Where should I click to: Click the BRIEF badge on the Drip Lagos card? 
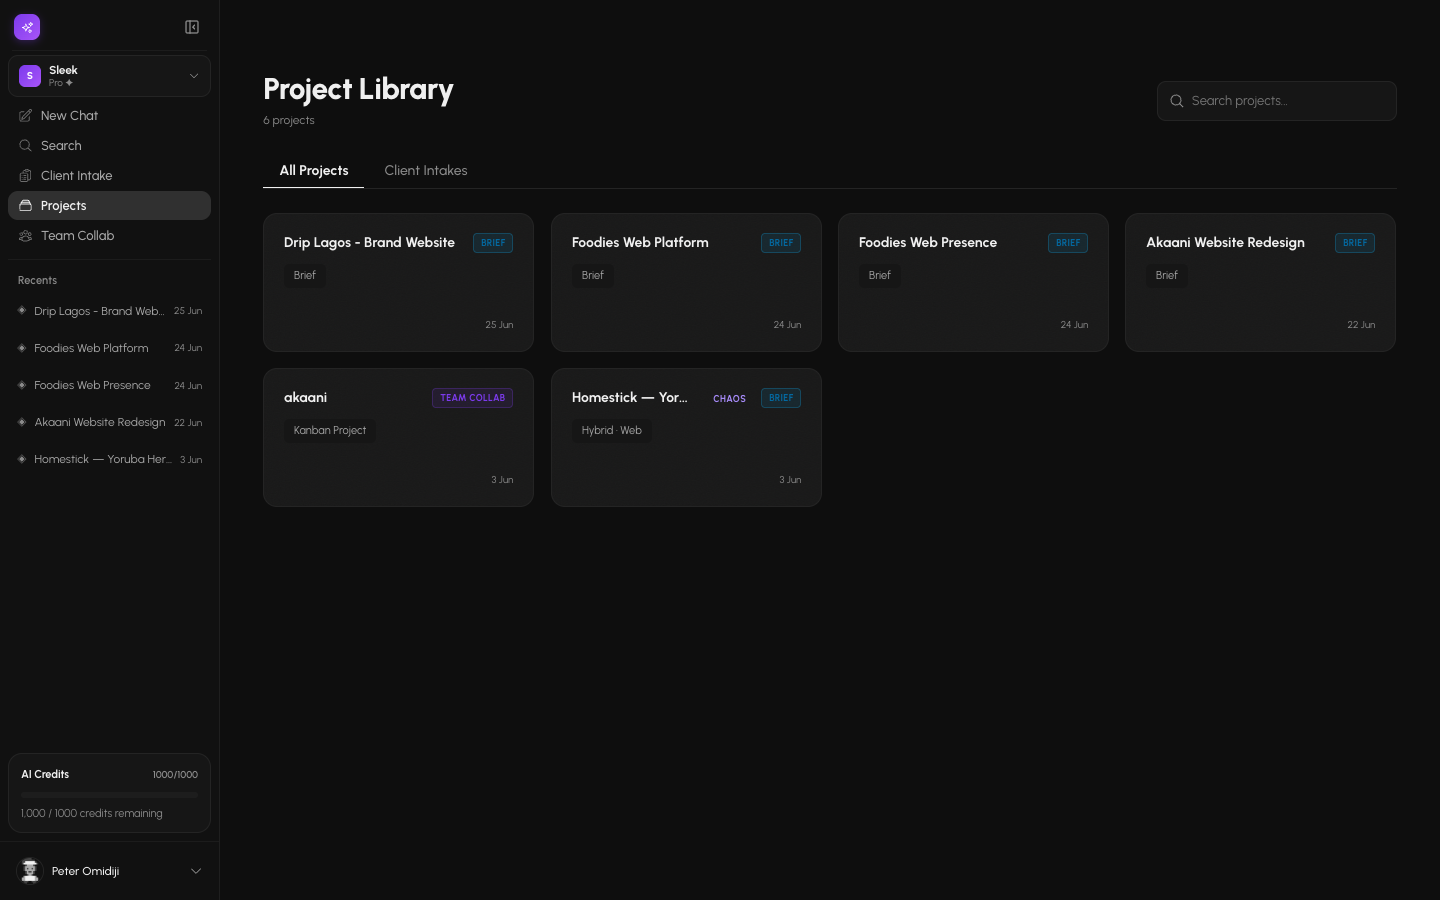tap(493, 243)
